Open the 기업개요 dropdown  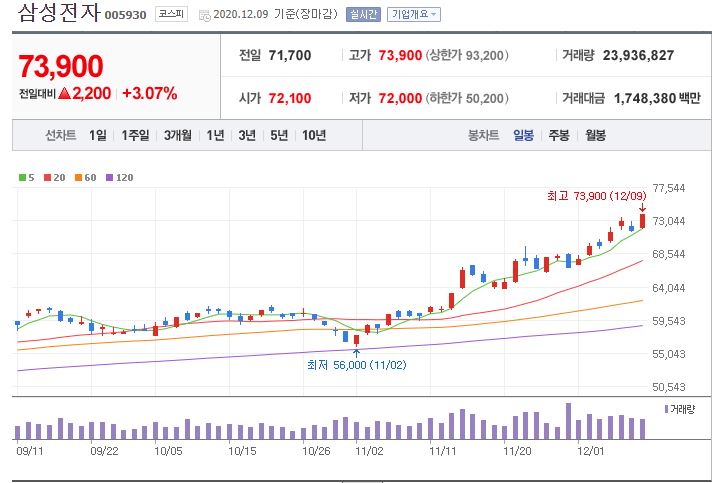(x=414, y=15)
